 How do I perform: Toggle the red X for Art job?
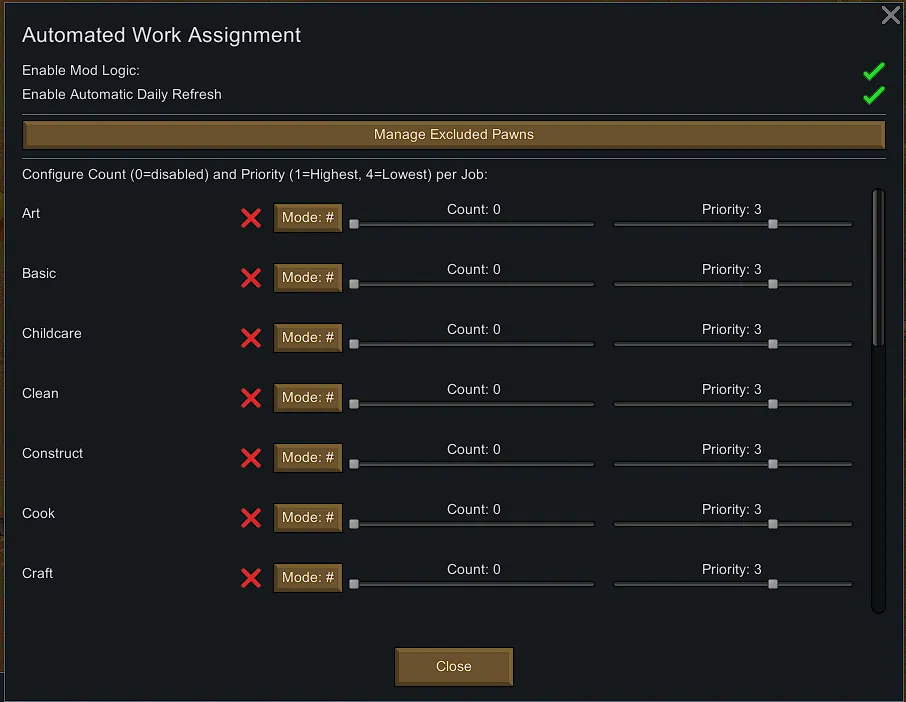[251, 218]
